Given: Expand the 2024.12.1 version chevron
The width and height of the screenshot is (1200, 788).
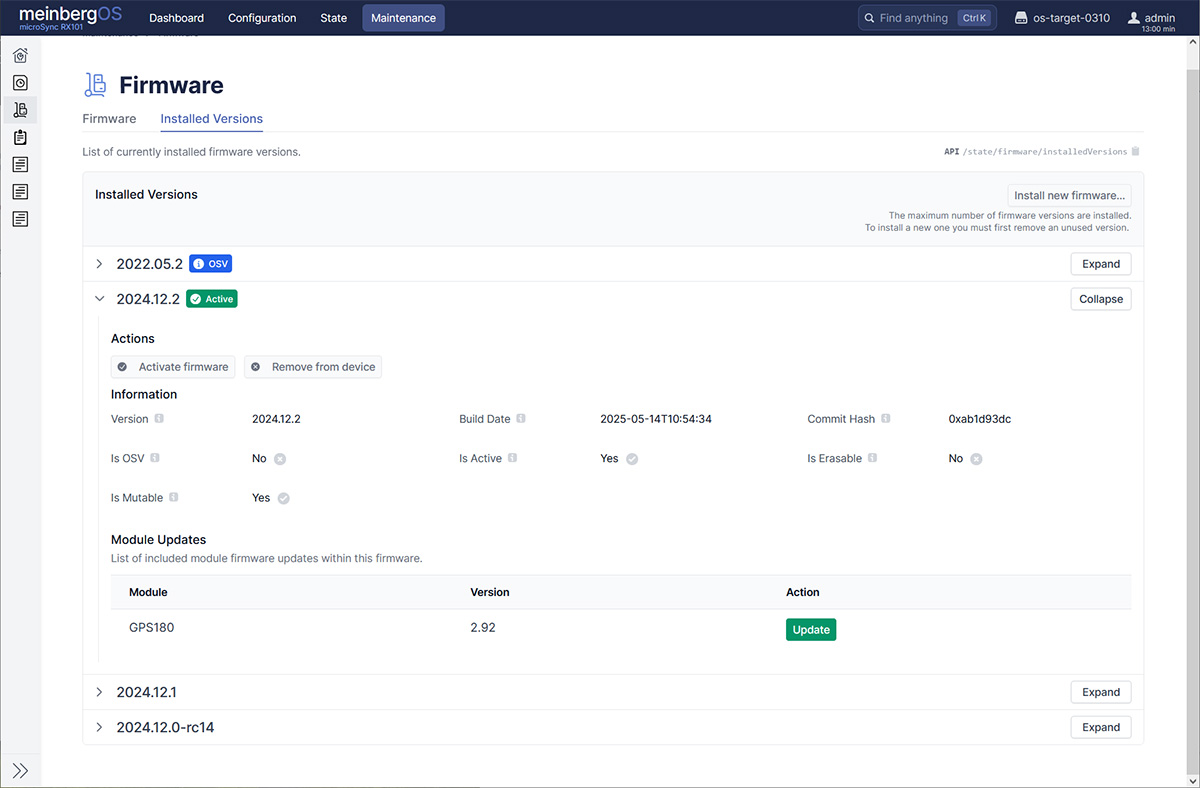Looking at the screenshot, I should click(99, 692).
